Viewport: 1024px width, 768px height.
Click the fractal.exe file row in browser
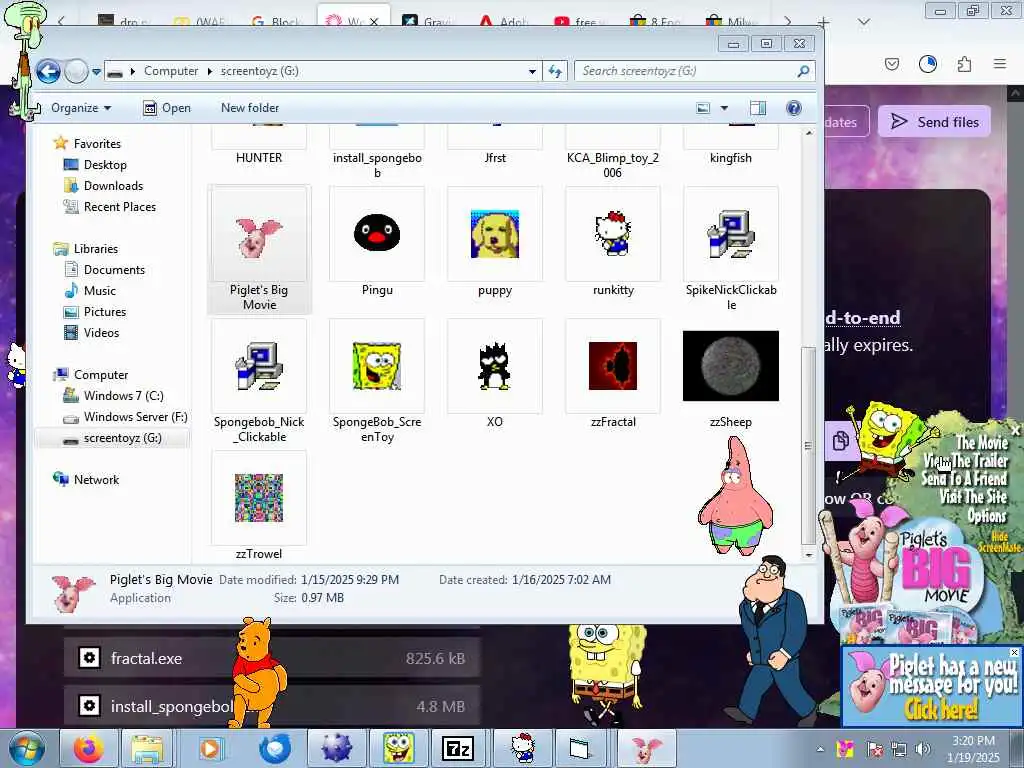272,658
